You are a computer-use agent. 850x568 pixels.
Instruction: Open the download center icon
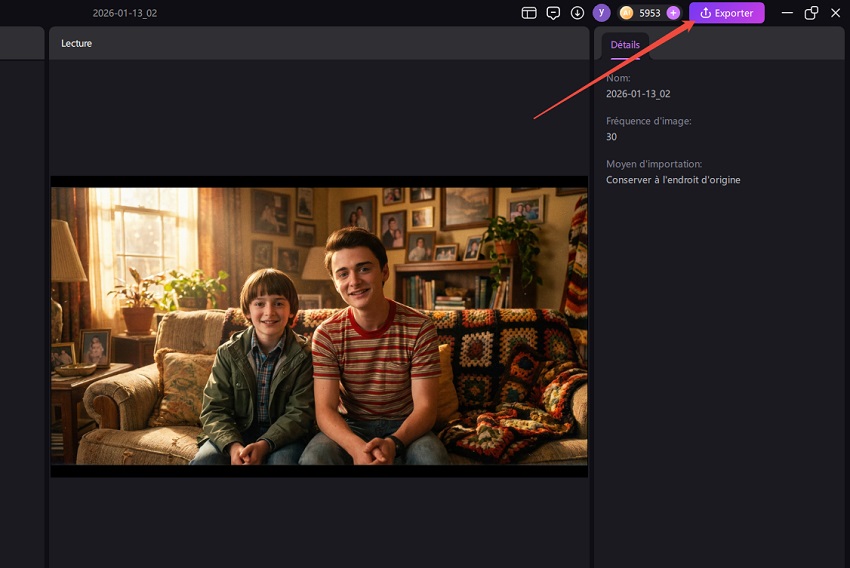tap(577, 13)
